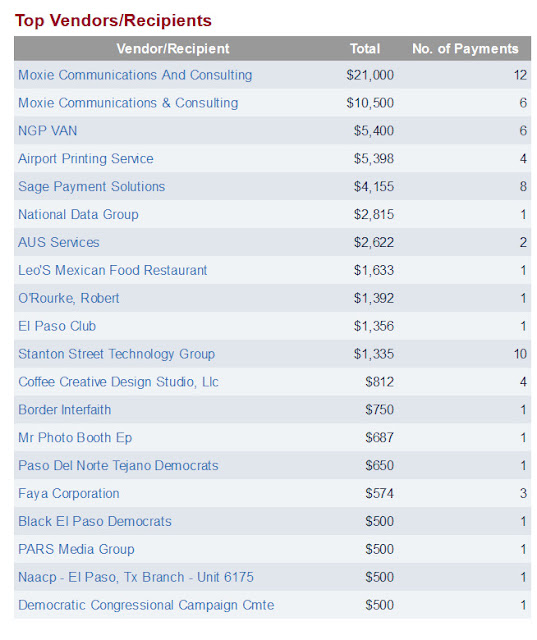Open Moxie Communications & Consulting link
The height and width of the screenshot is (640, 537).
[x=128, y=103]
